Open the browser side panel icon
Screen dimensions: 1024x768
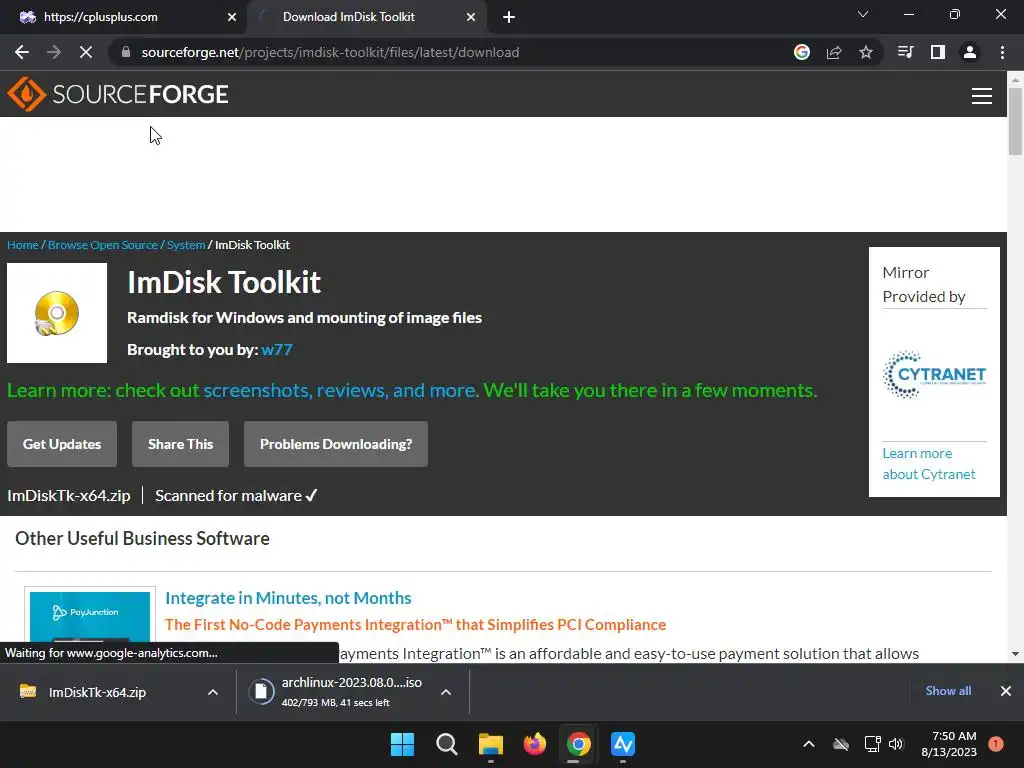click(938, 52)
